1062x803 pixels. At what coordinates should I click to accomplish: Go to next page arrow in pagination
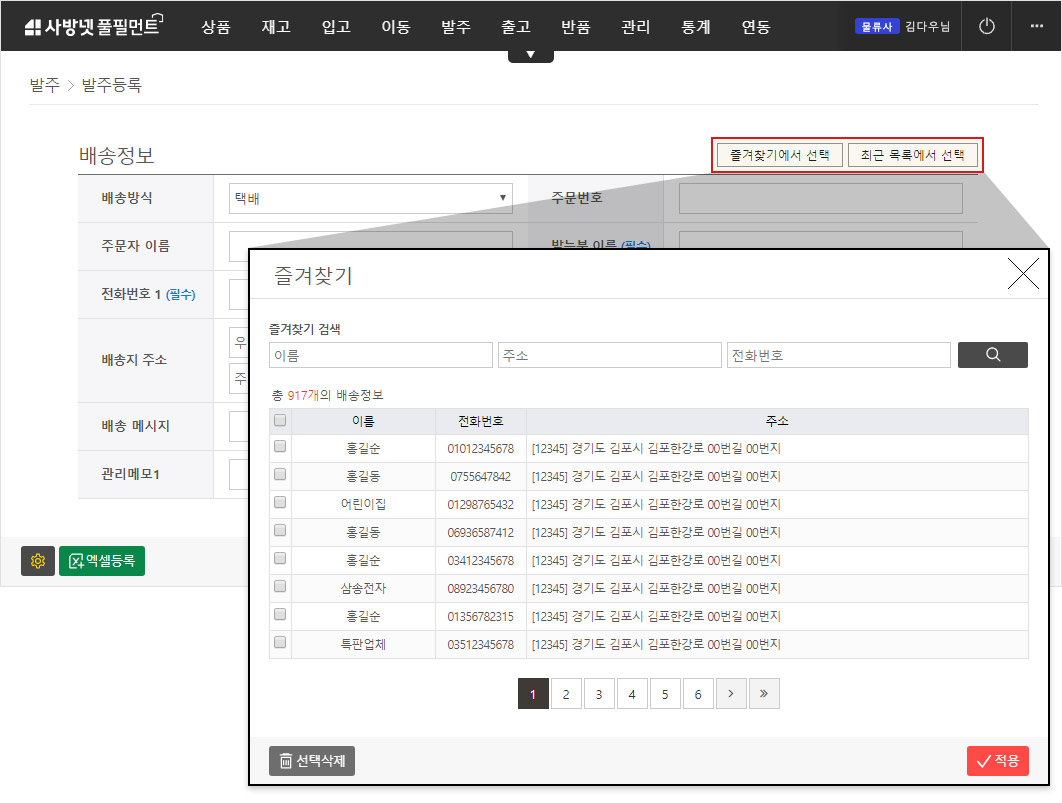731,693
